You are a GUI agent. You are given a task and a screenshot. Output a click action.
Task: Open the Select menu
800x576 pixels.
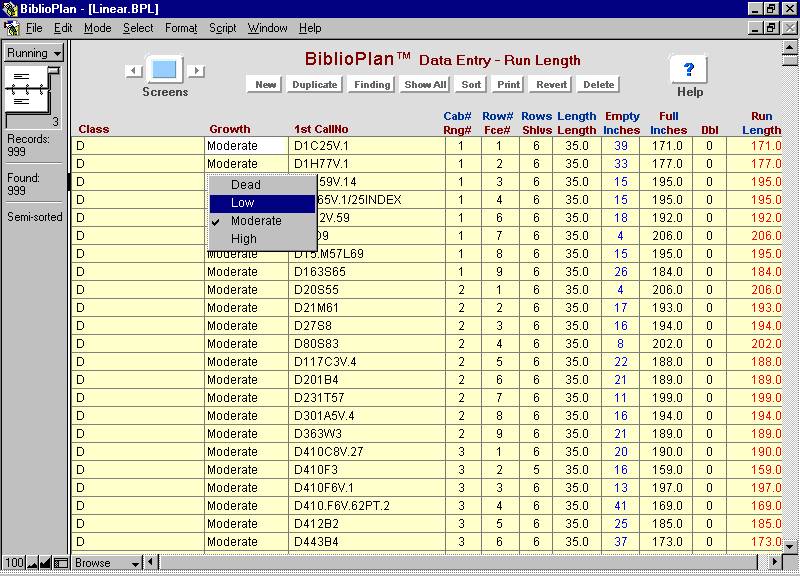[138, 28]
